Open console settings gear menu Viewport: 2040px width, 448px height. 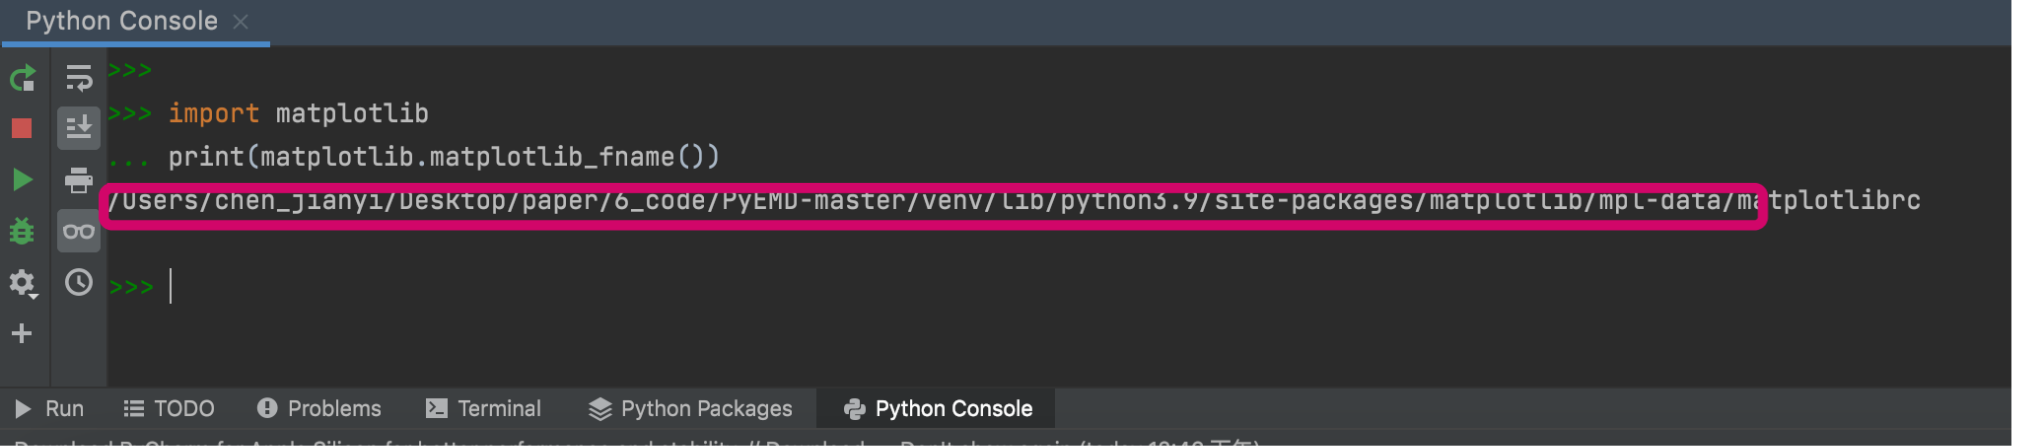pos(22,283)
